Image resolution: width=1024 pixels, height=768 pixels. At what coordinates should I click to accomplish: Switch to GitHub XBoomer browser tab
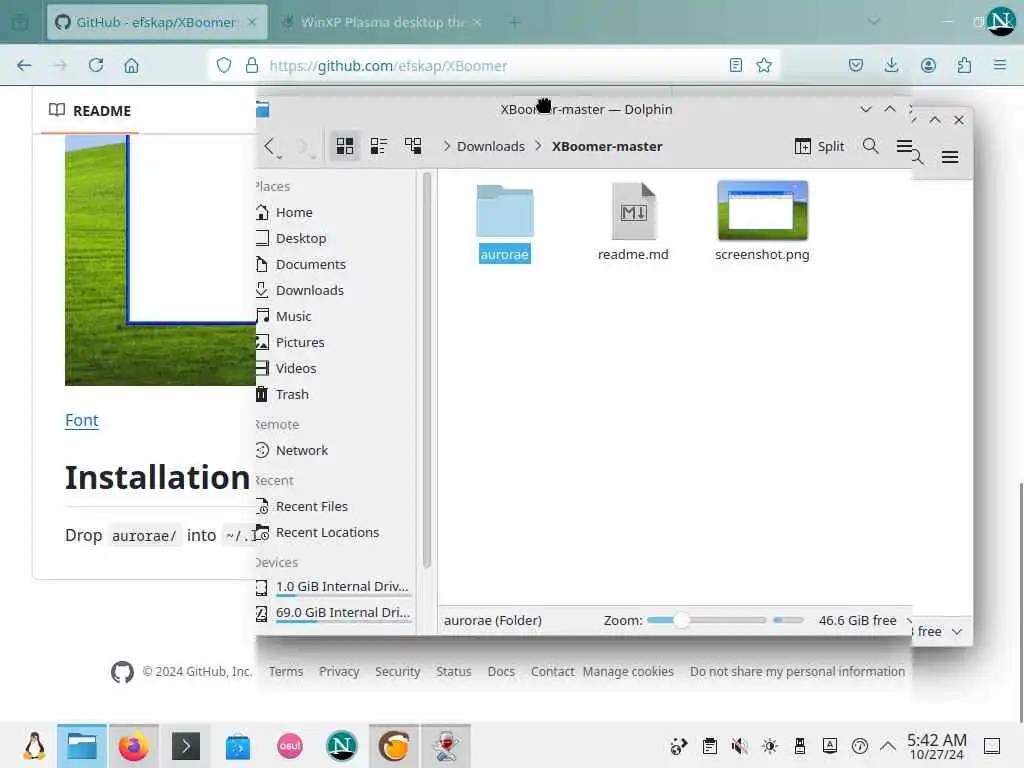click(157, 22)
